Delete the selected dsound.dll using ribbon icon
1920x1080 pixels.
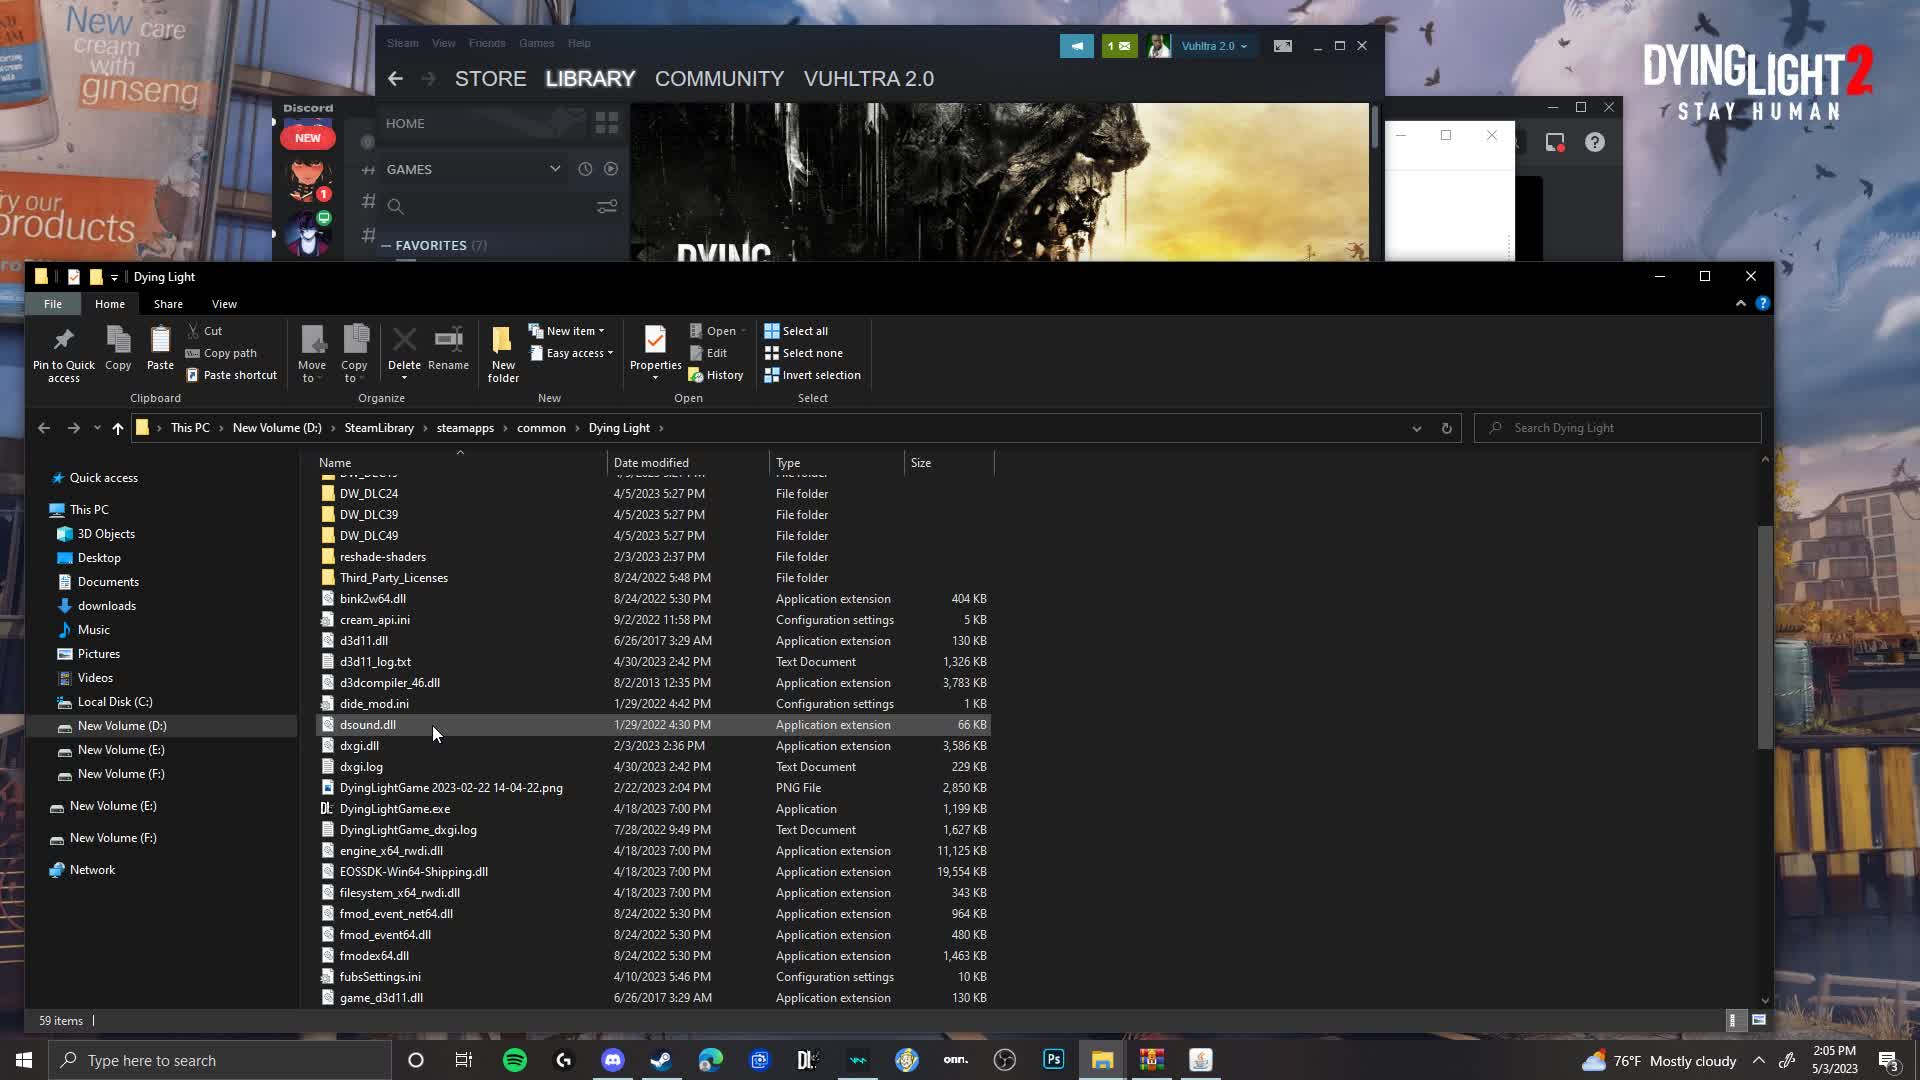(404, 345)
